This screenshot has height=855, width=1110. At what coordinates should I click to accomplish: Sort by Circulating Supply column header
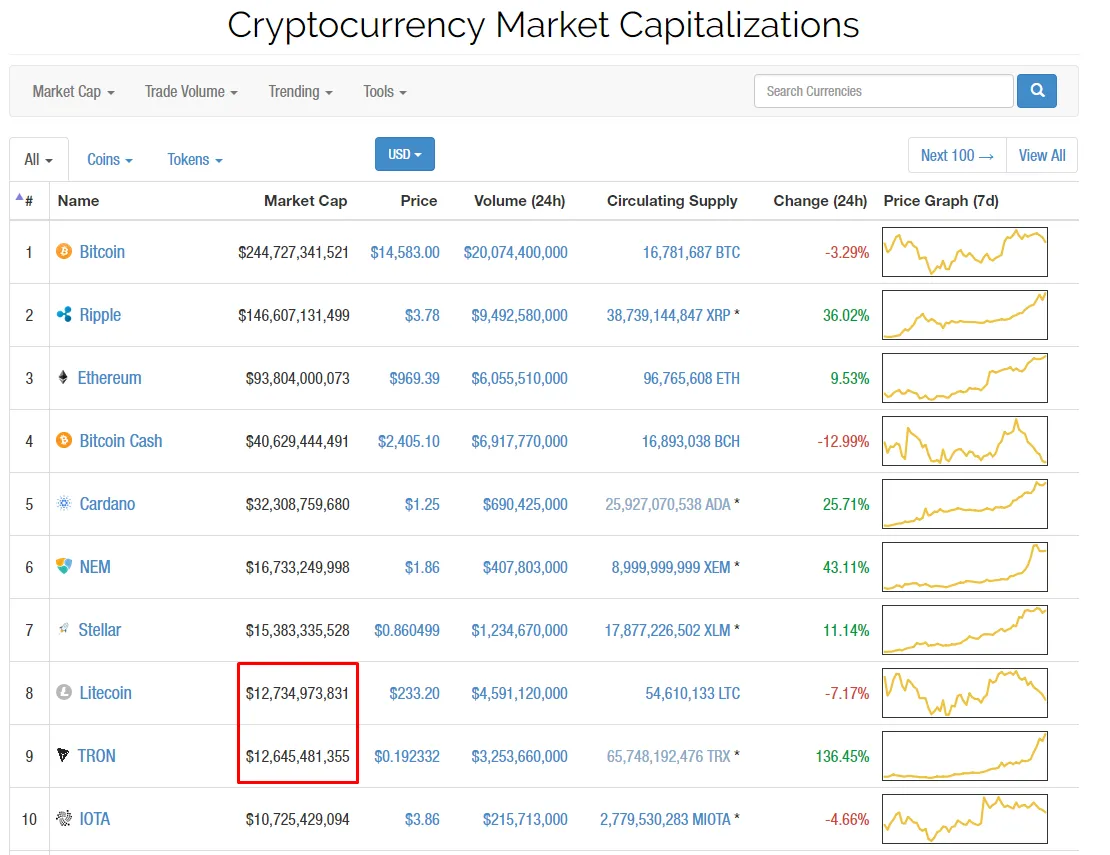click(x=672, y=200)
